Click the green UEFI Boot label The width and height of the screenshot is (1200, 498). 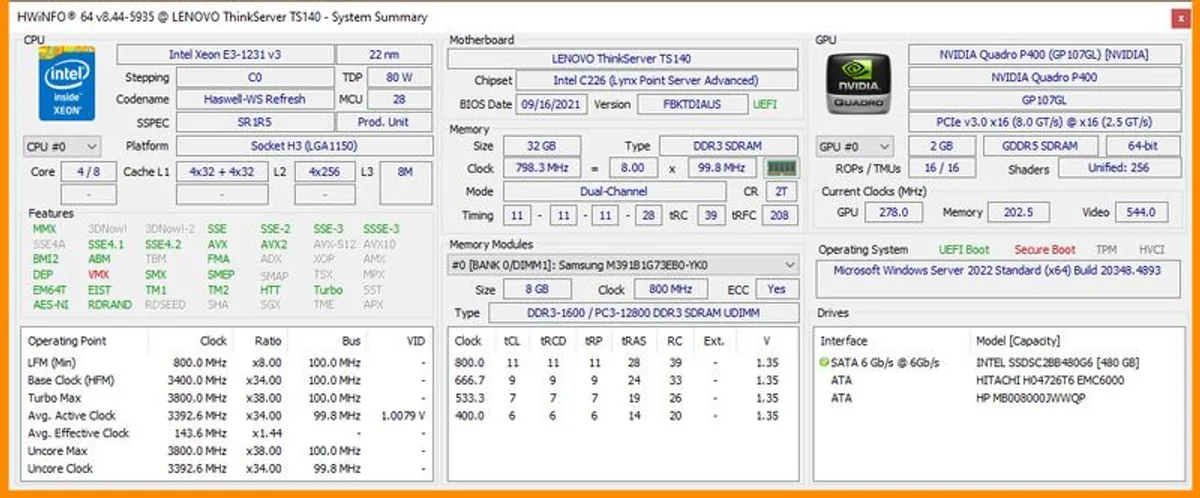(964, 250)
